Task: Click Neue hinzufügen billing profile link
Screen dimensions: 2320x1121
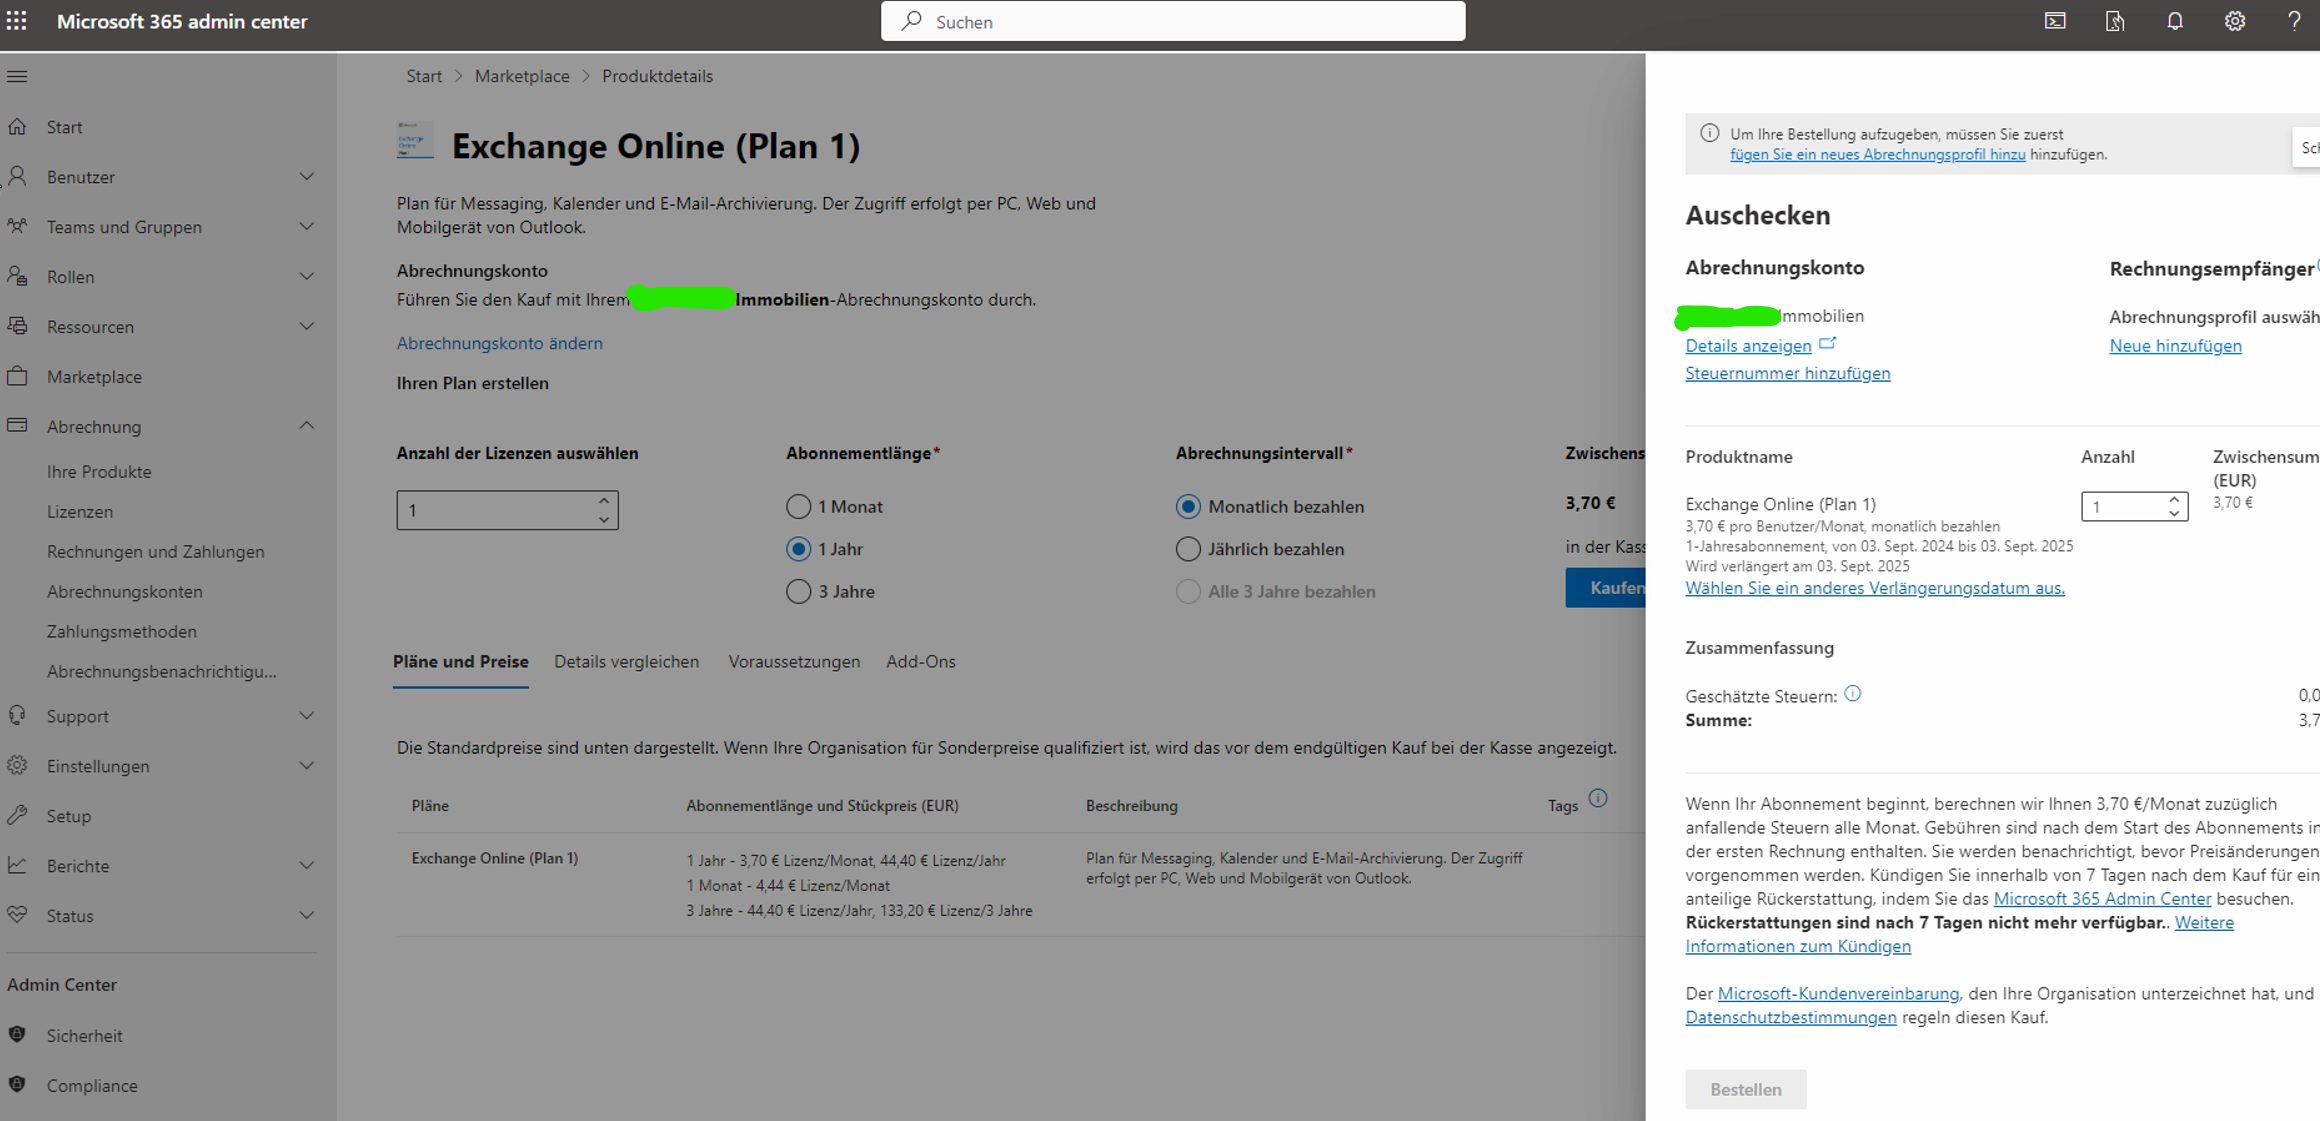Action: [x=2175, y=346]
